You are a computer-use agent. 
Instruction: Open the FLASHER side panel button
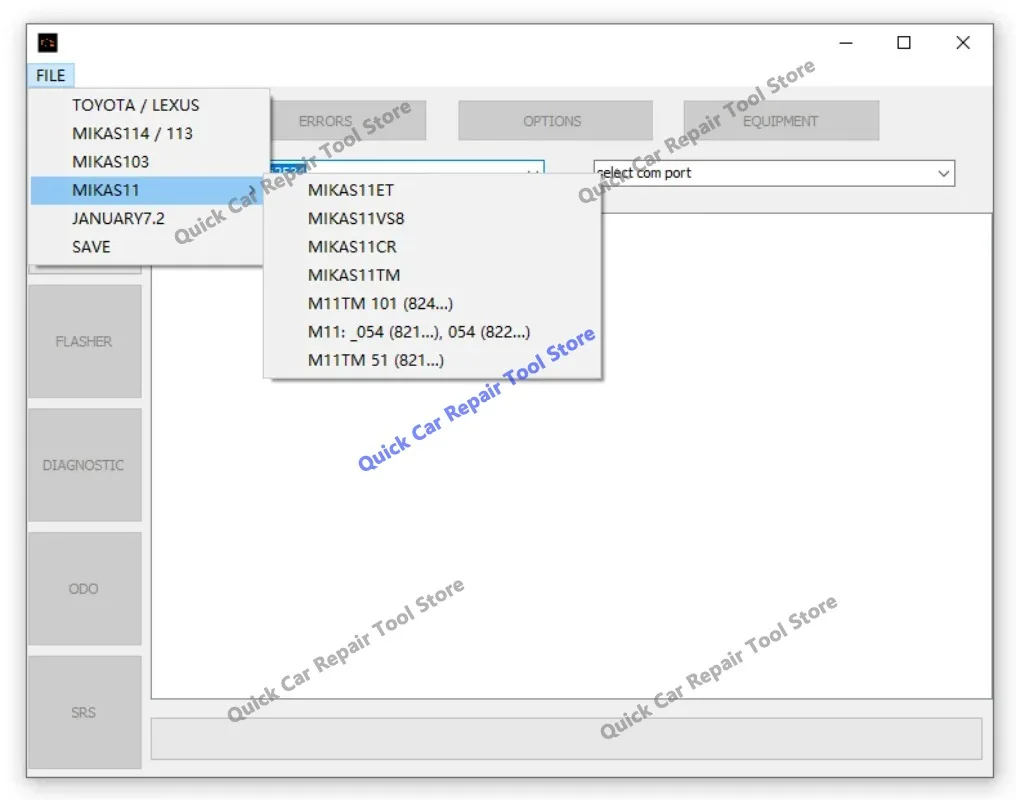pyautogui.click(x=85, y=341)
